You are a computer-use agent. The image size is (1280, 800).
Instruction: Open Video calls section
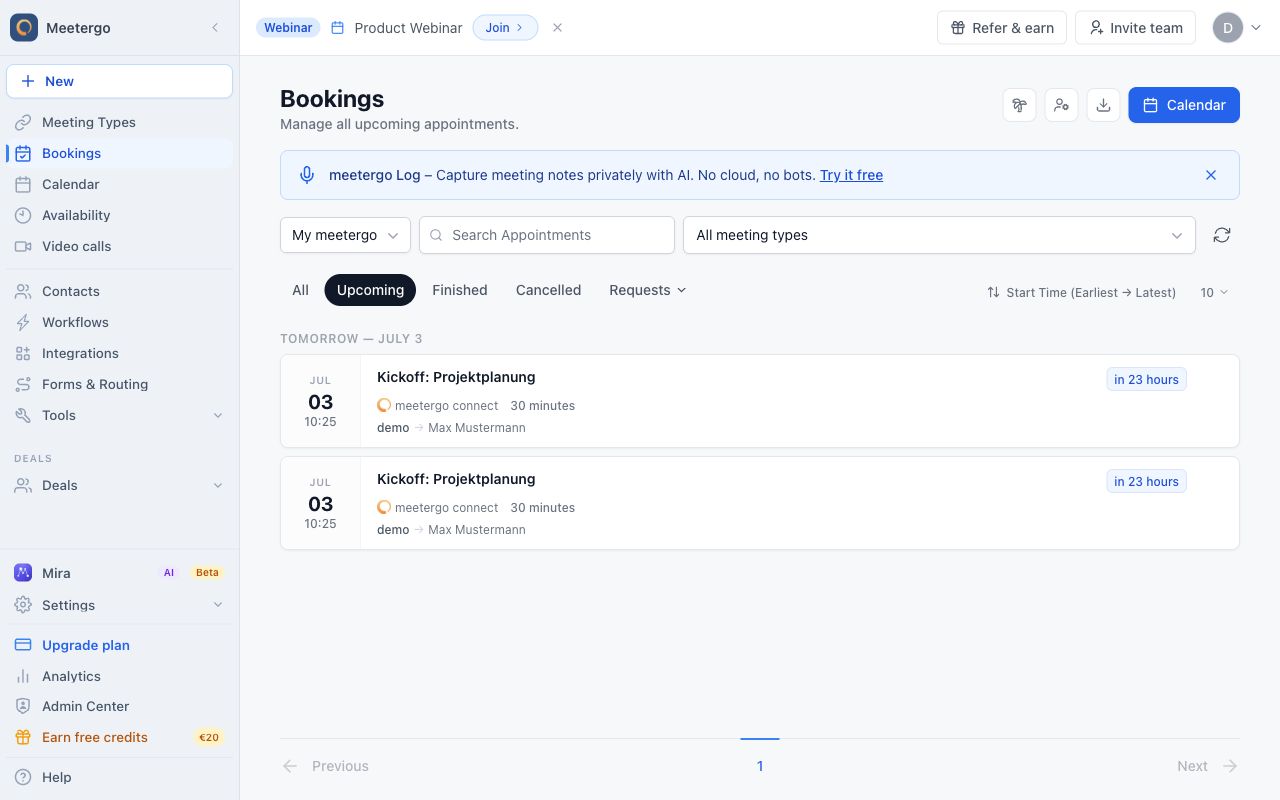click(120, 246)
